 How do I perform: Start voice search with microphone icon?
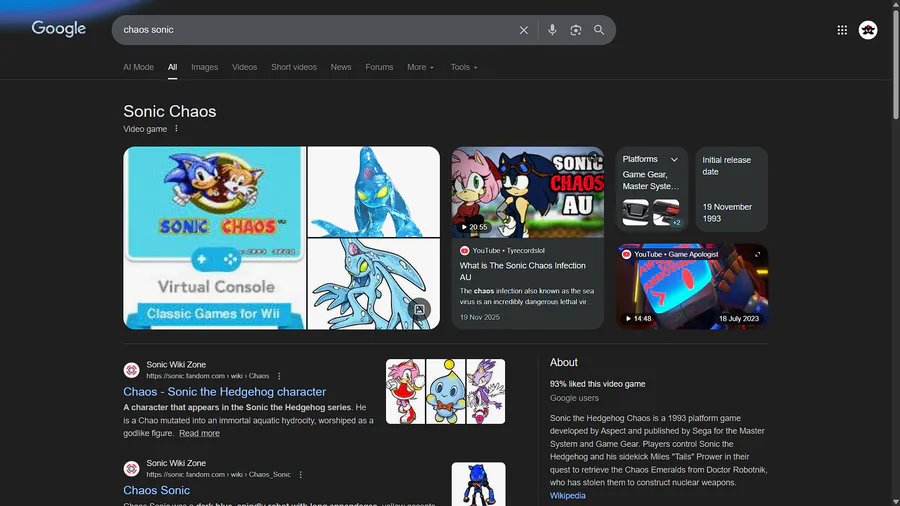[552, 30]
